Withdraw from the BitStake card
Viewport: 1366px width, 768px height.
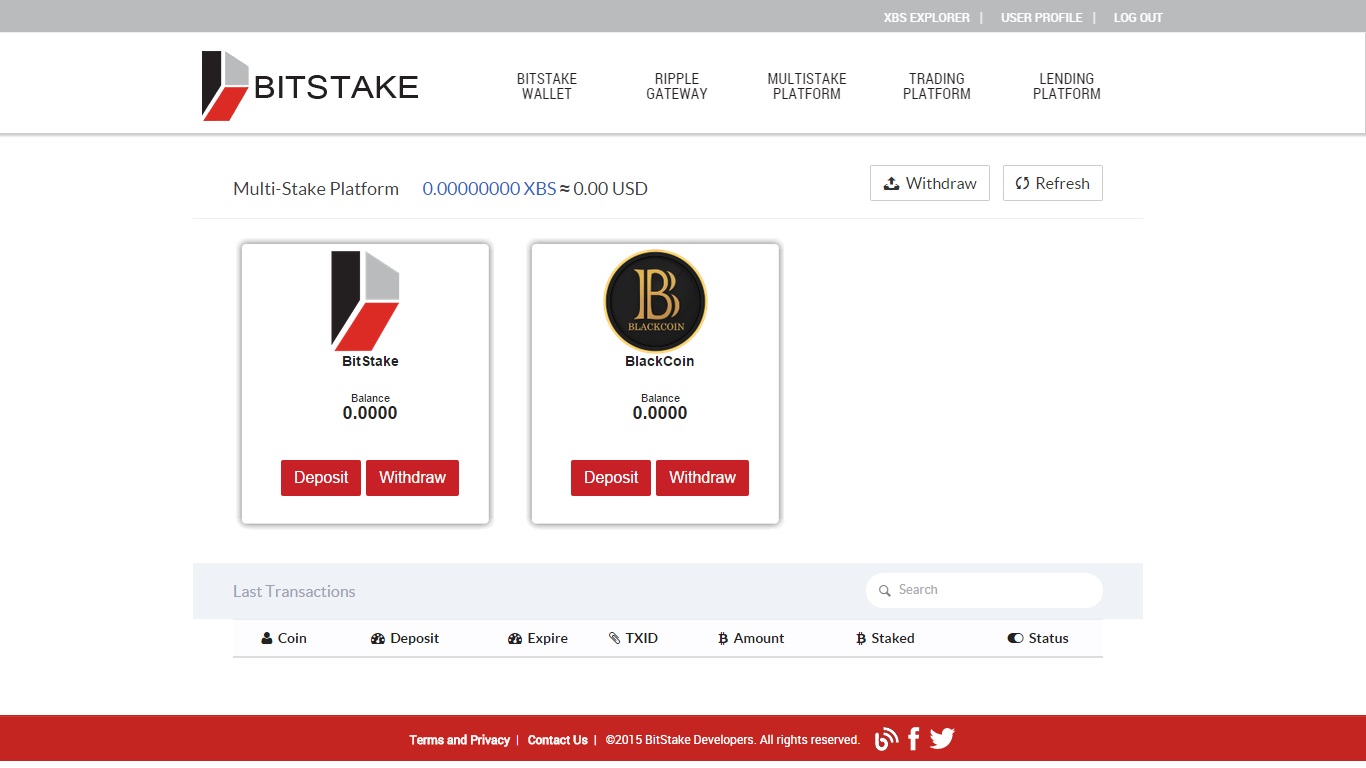point(412,478)
